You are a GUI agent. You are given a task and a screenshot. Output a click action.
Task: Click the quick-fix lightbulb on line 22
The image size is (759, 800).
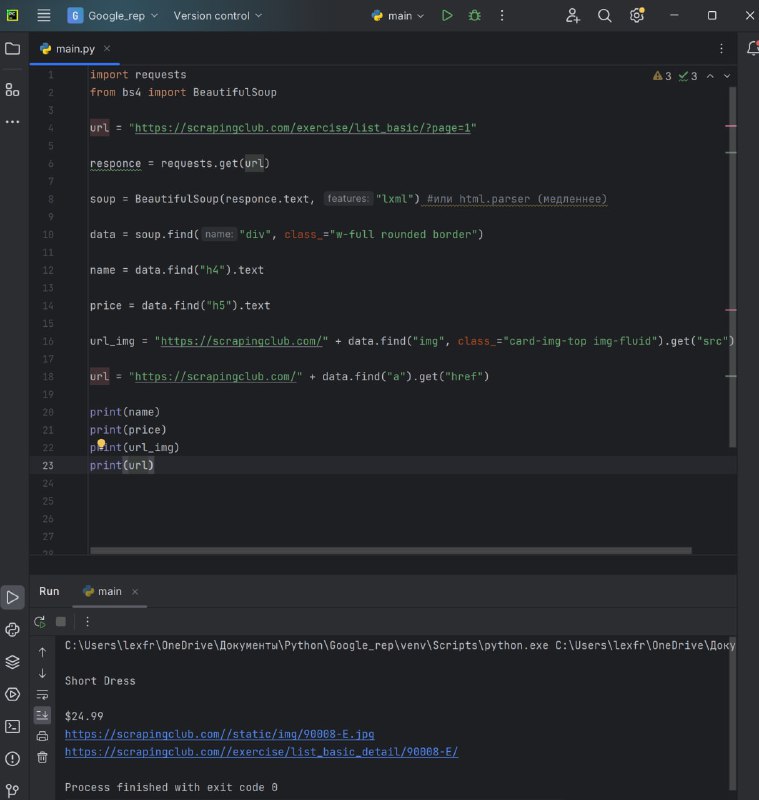click(101, 443)
